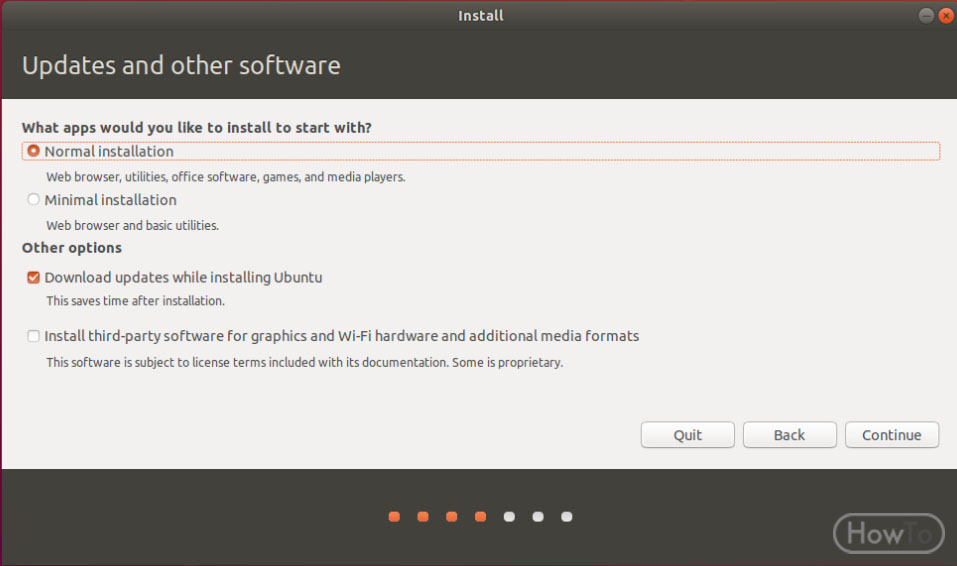Screen dimensions: 957x566
Task: Click 'What apps would you like to install' heading
Action: click(197, 128)
